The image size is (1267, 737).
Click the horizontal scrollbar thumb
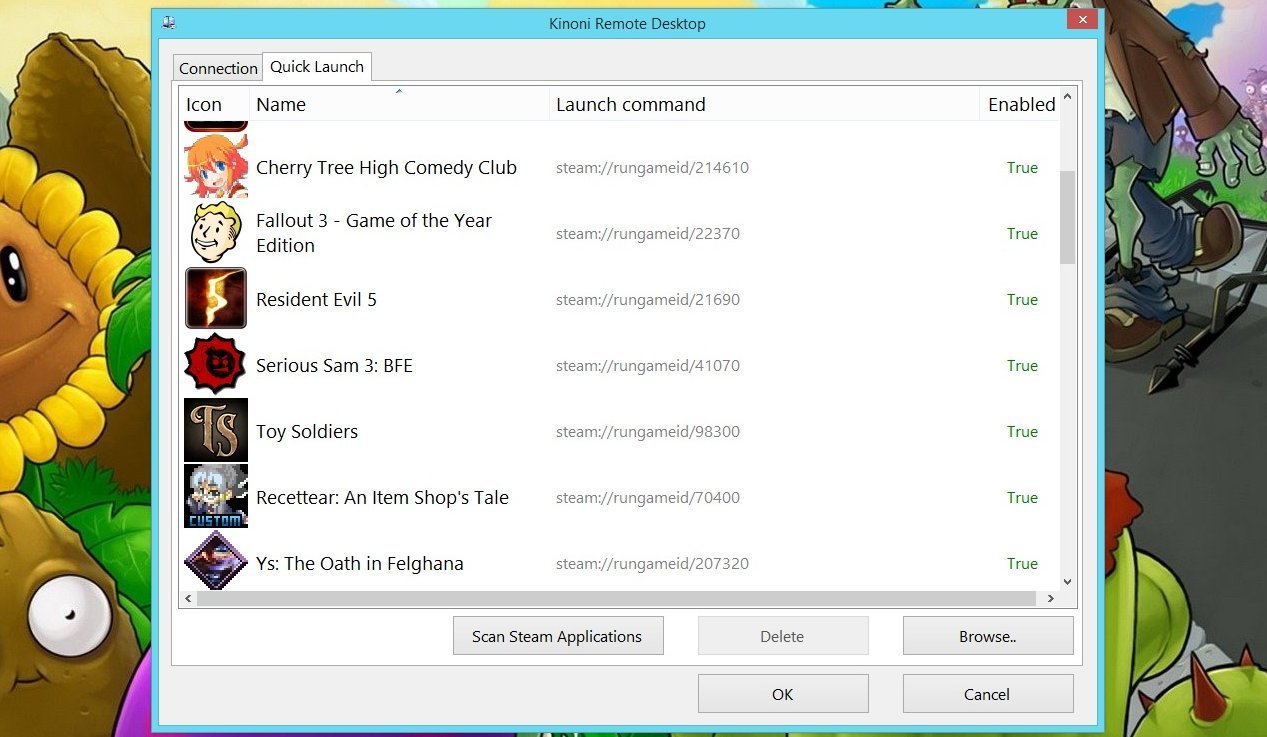[x=616, y=598]
